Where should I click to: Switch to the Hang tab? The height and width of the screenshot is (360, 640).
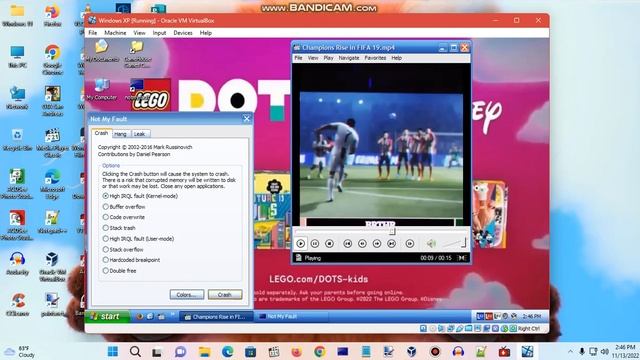pos(120,134)
